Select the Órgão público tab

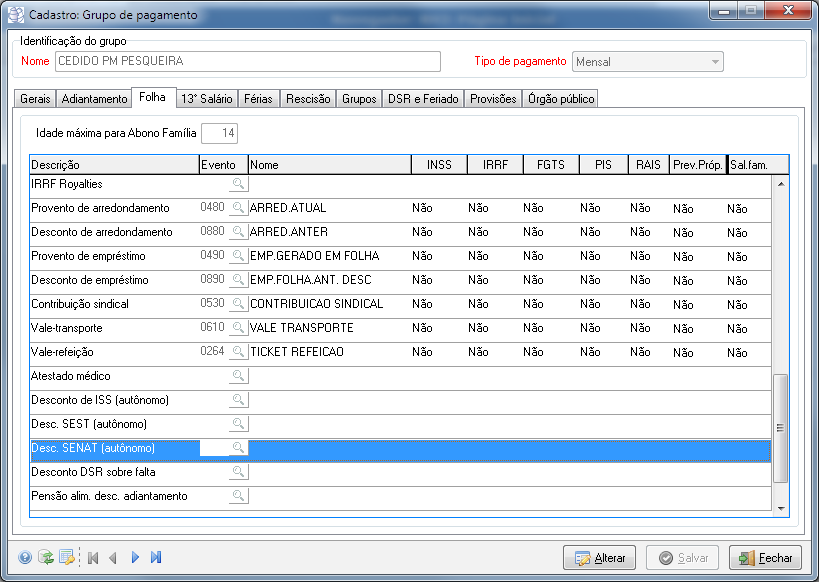[560, 99]
